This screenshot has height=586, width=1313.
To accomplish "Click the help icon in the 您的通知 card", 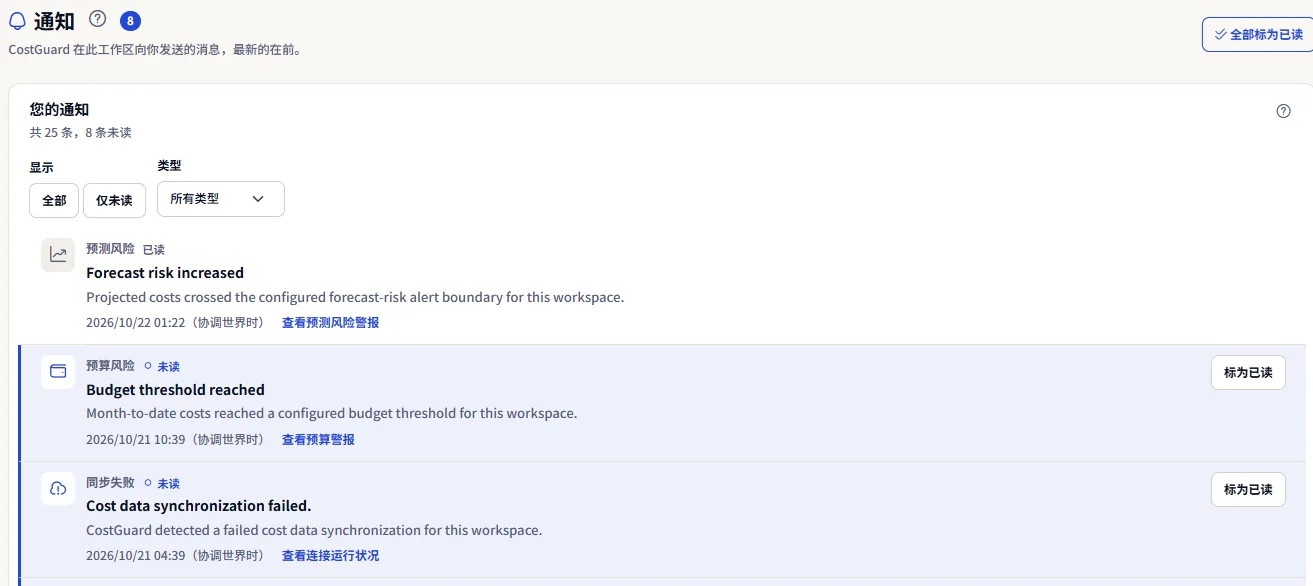I will (x=1284, y=111).
